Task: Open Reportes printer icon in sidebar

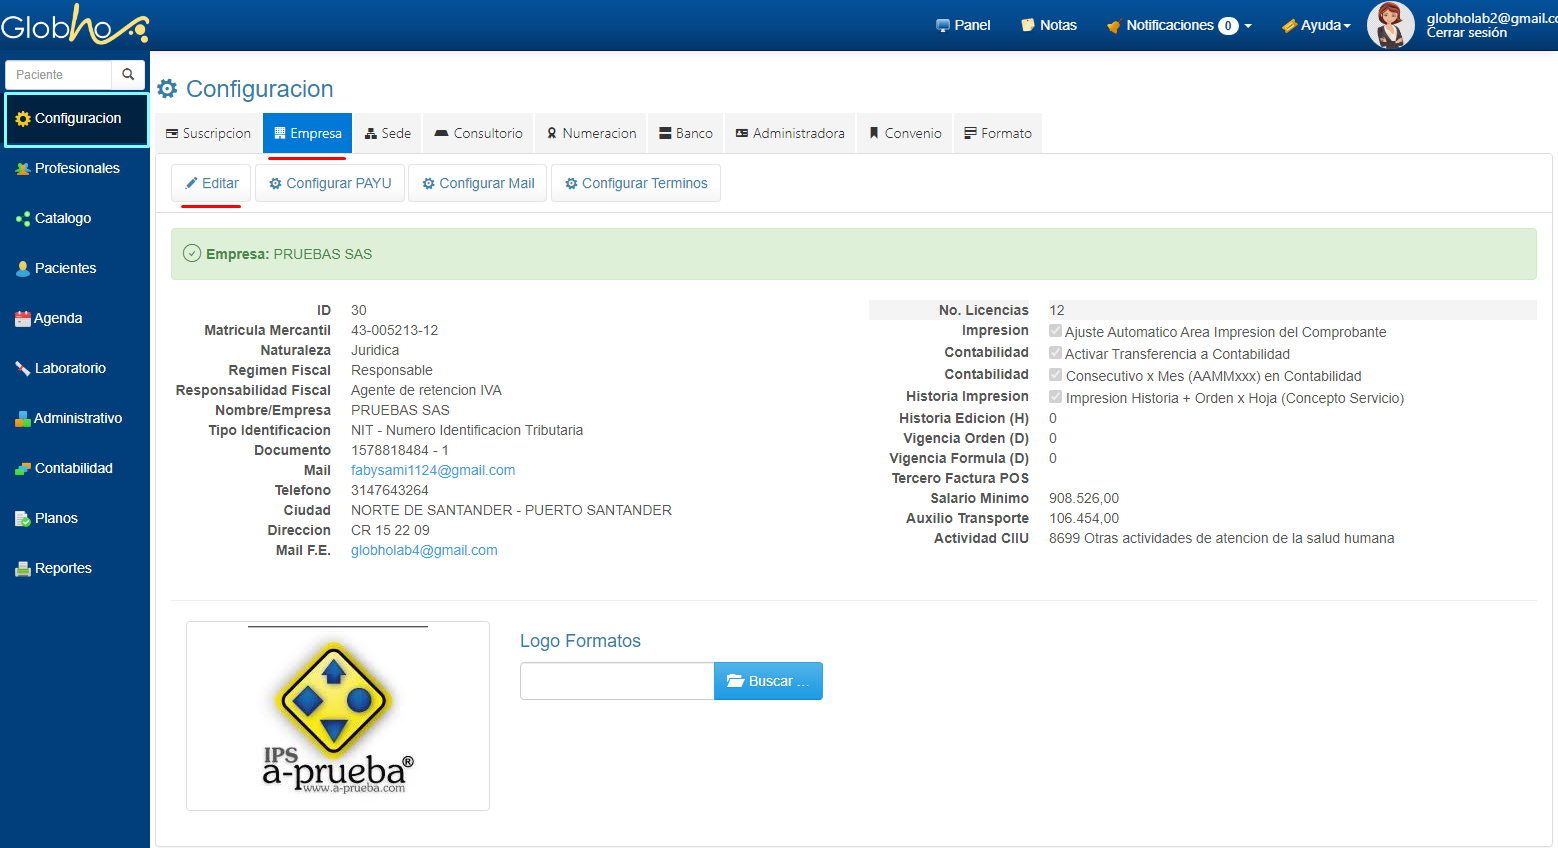Action: 23,569
